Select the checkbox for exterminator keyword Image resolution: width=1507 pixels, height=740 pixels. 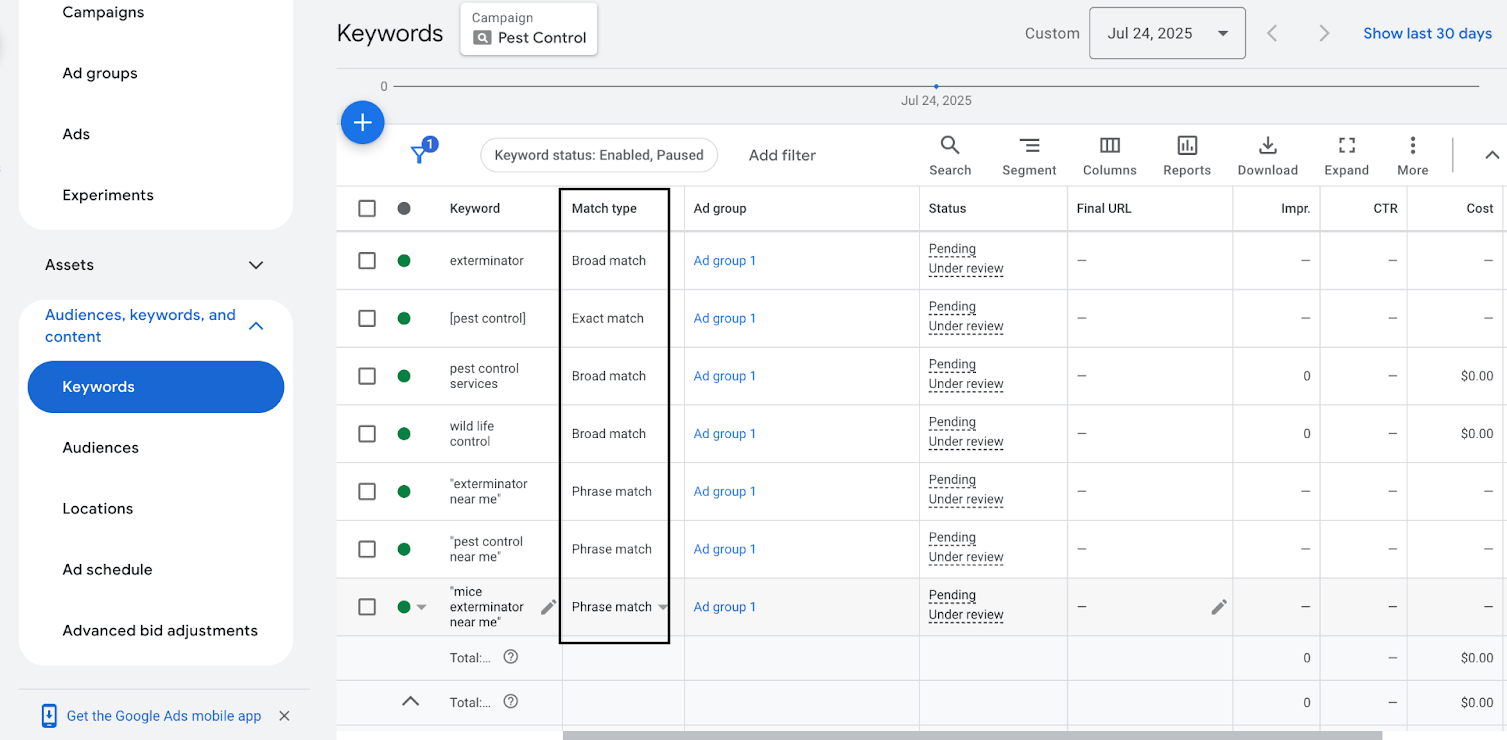tap(367, 261)
